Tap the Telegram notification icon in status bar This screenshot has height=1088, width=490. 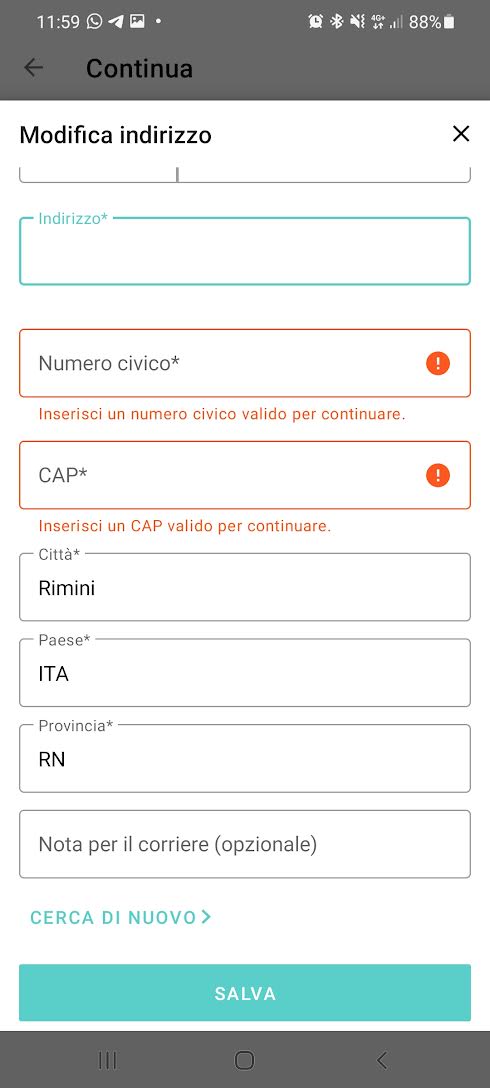pyautogui.click(x=116, y=22)
